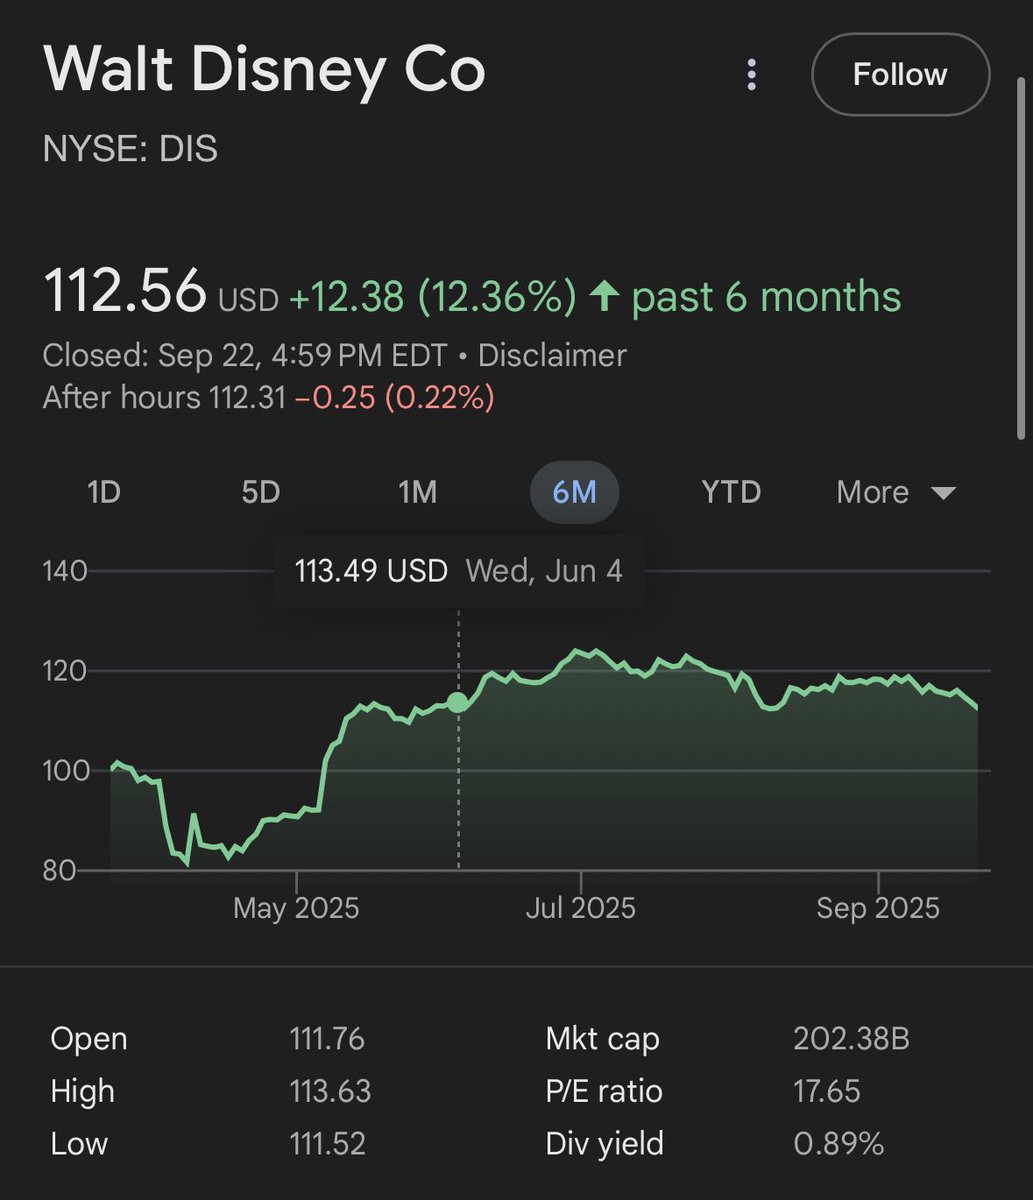Select the 5D time range tab
This screenshot has height=1200, width=1033.
point(261,492)
